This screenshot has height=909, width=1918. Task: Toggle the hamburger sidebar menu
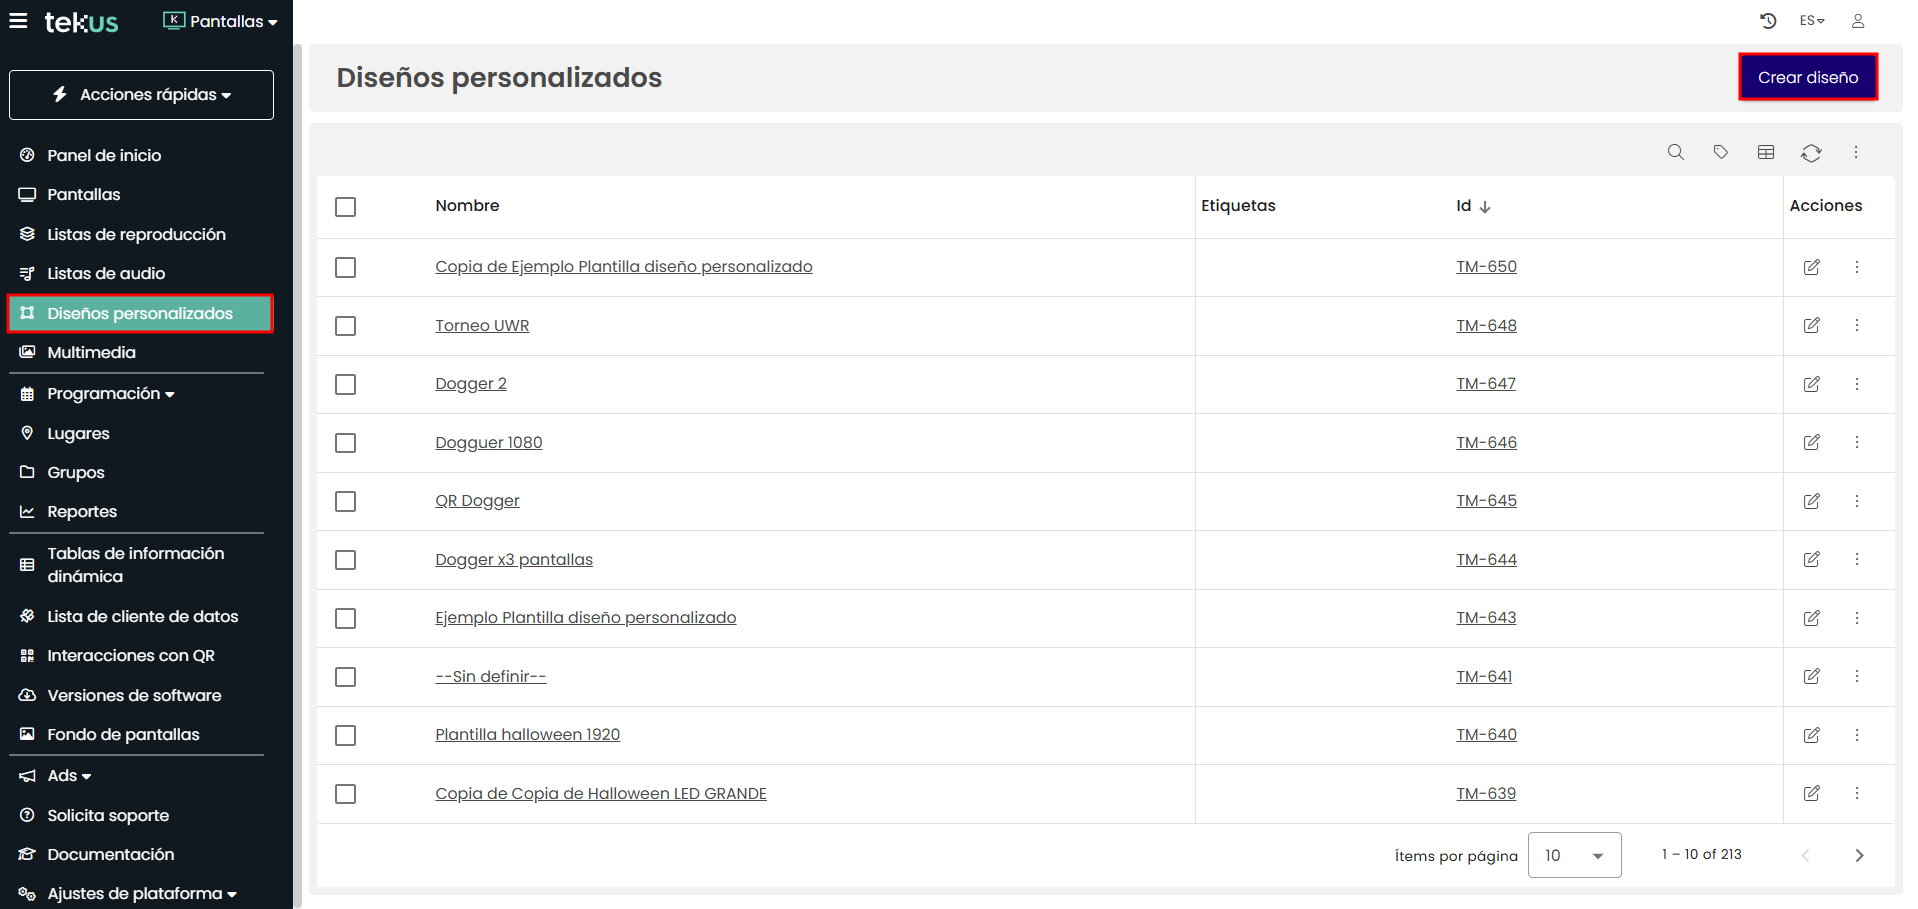[x=18, y=21]
